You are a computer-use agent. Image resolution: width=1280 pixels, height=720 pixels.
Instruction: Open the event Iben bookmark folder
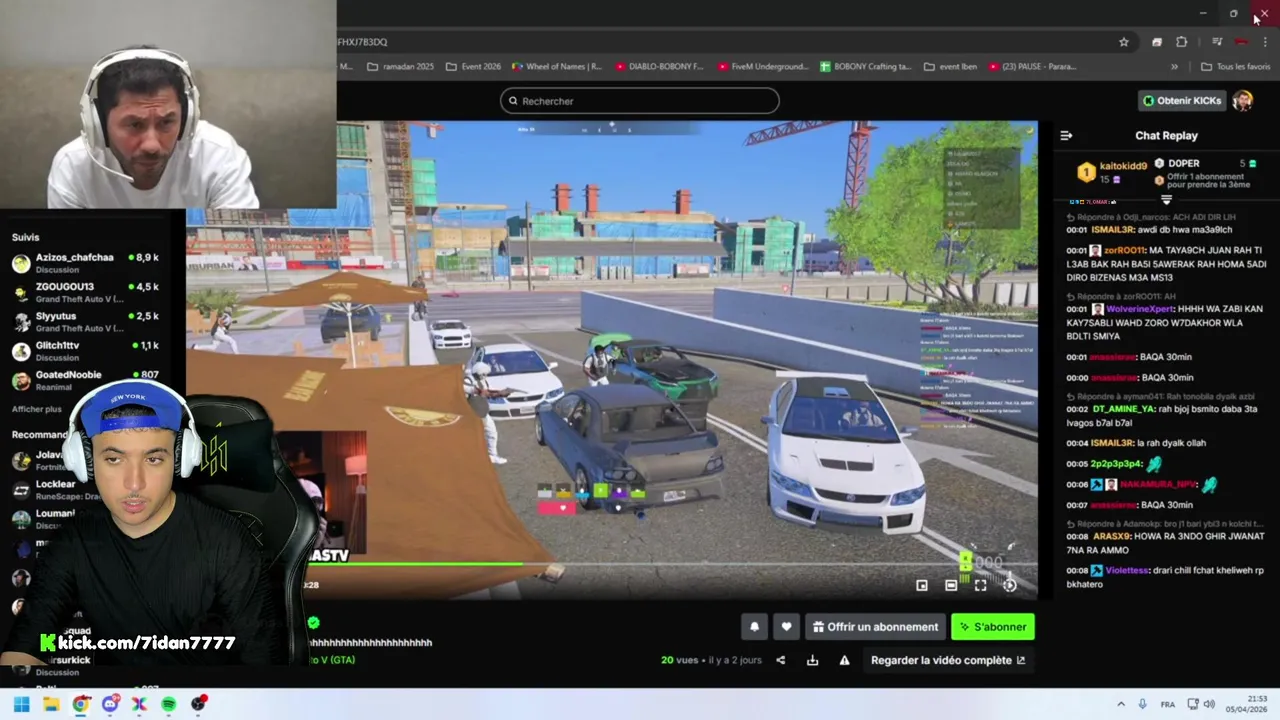951,67
